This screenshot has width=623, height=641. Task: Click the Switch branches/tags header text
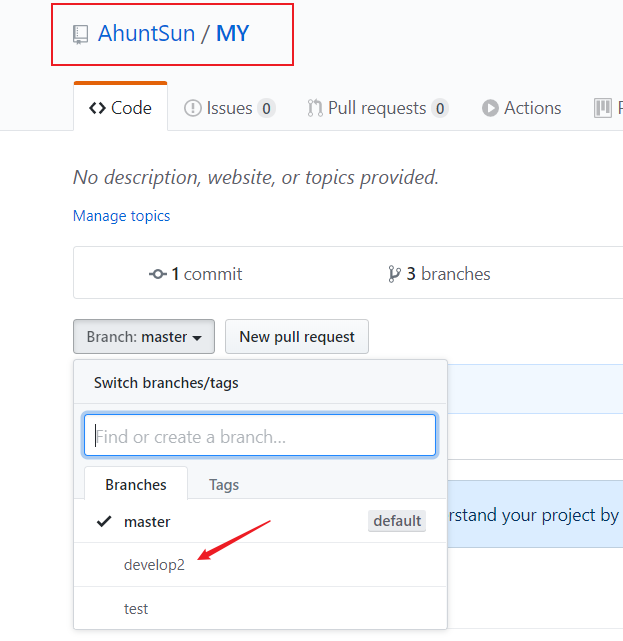pyautogui.click(x=166, y=383)
